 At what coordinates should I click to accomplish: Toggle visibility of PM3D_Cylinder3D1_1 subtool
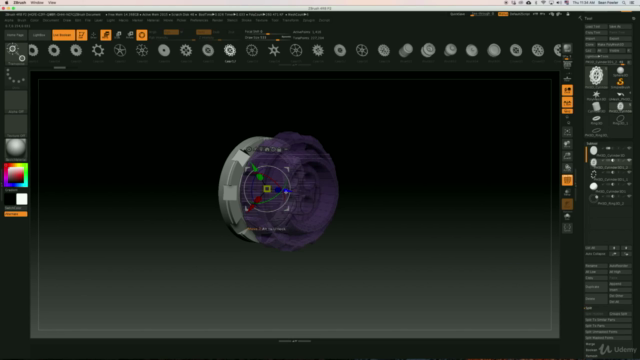[x=629, y=172]
